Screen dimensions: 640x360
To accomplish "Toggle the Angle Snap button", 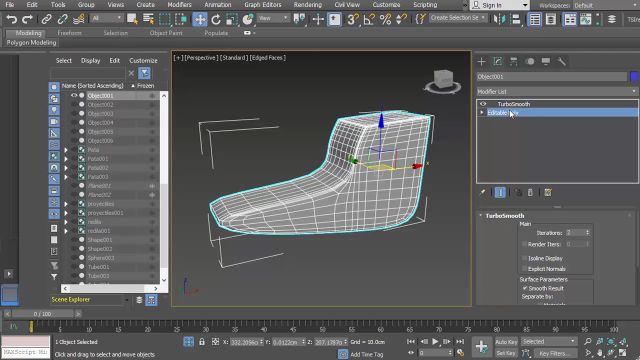I will click(x=369, y=19).
